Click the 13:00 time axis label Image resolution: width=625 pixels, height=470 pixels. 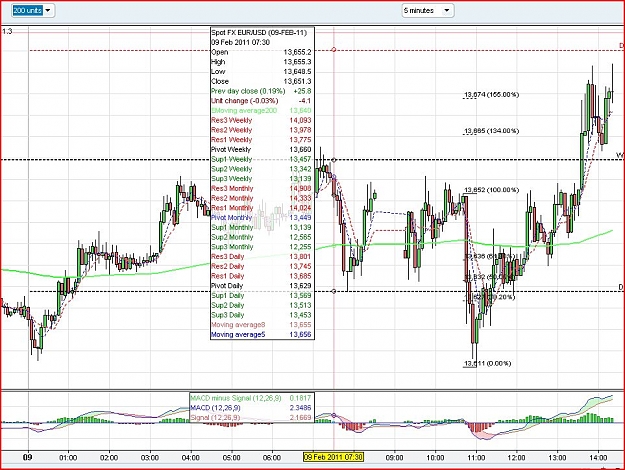click(557, 458)
